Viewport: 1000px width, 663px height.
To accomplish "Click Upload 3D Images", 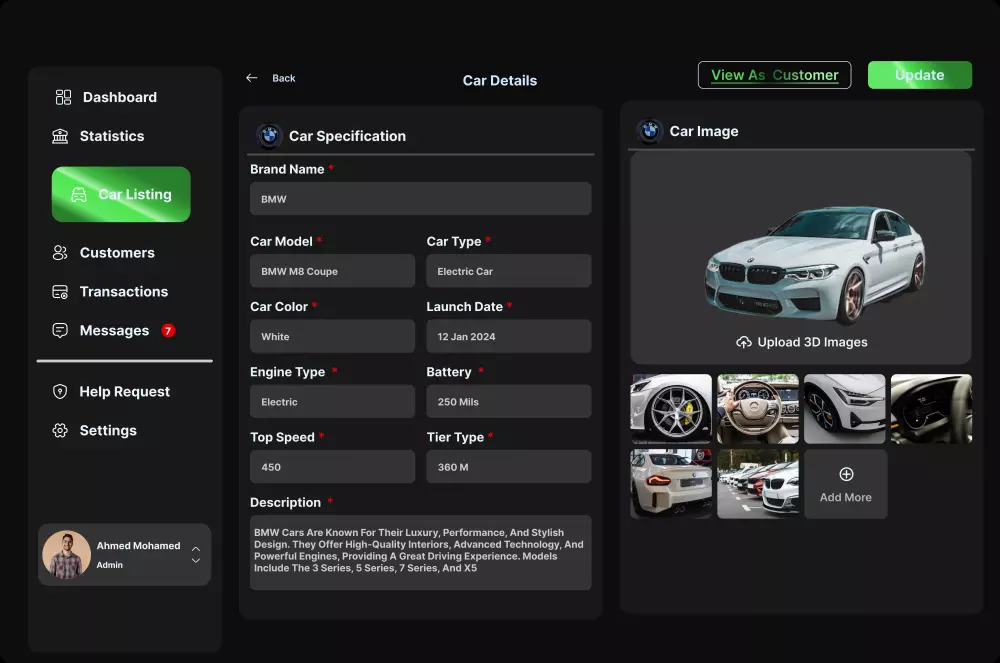I will point(802,342).
